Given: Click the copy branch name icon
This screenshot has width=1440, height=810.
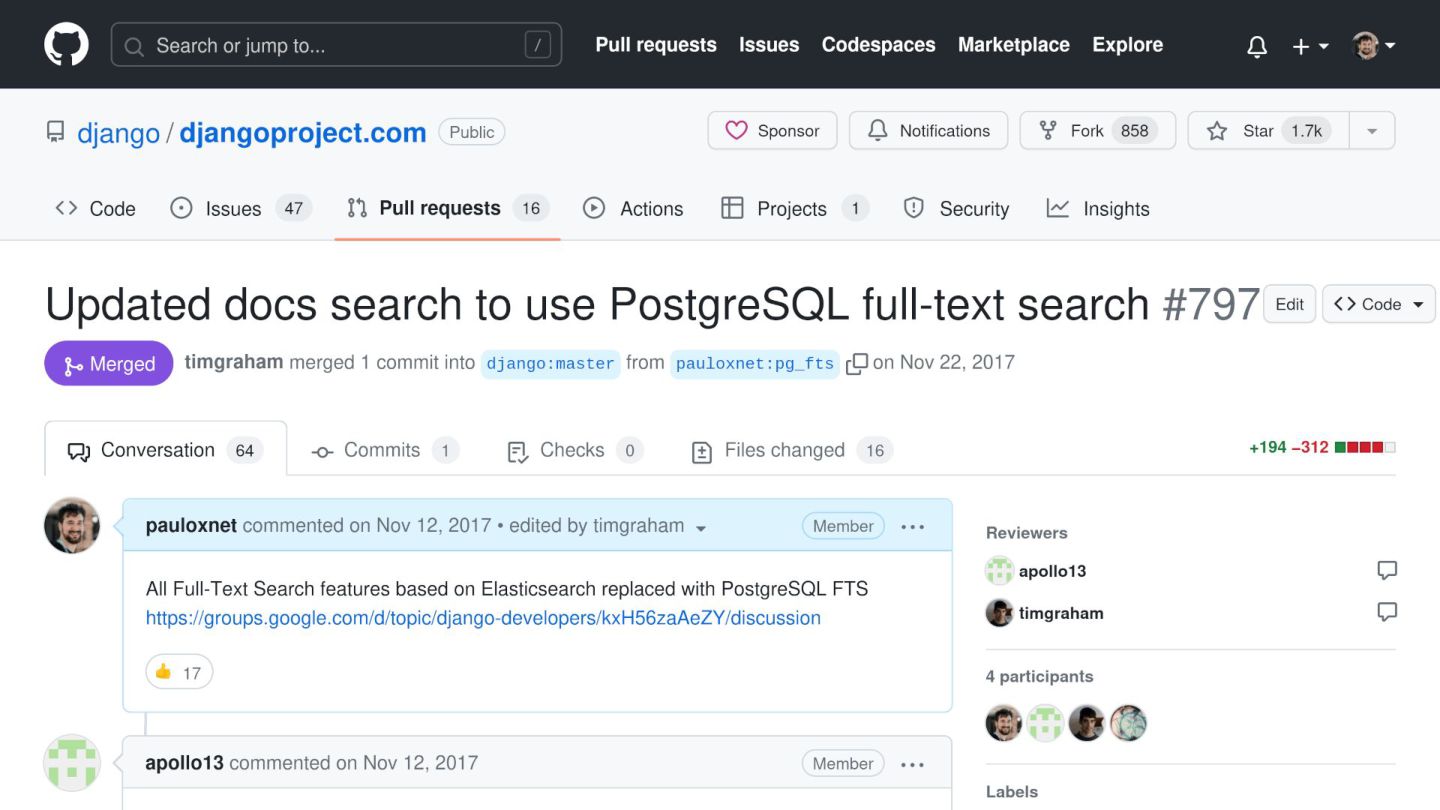Looking at the screenshot, I should 856,364.
